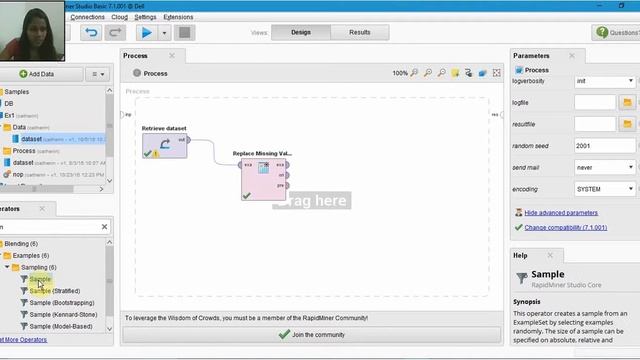Image resolution: width=640 pixels, height=360 pixels.
Task: Select the Samples repository folder
Action: tap(17, 92)
